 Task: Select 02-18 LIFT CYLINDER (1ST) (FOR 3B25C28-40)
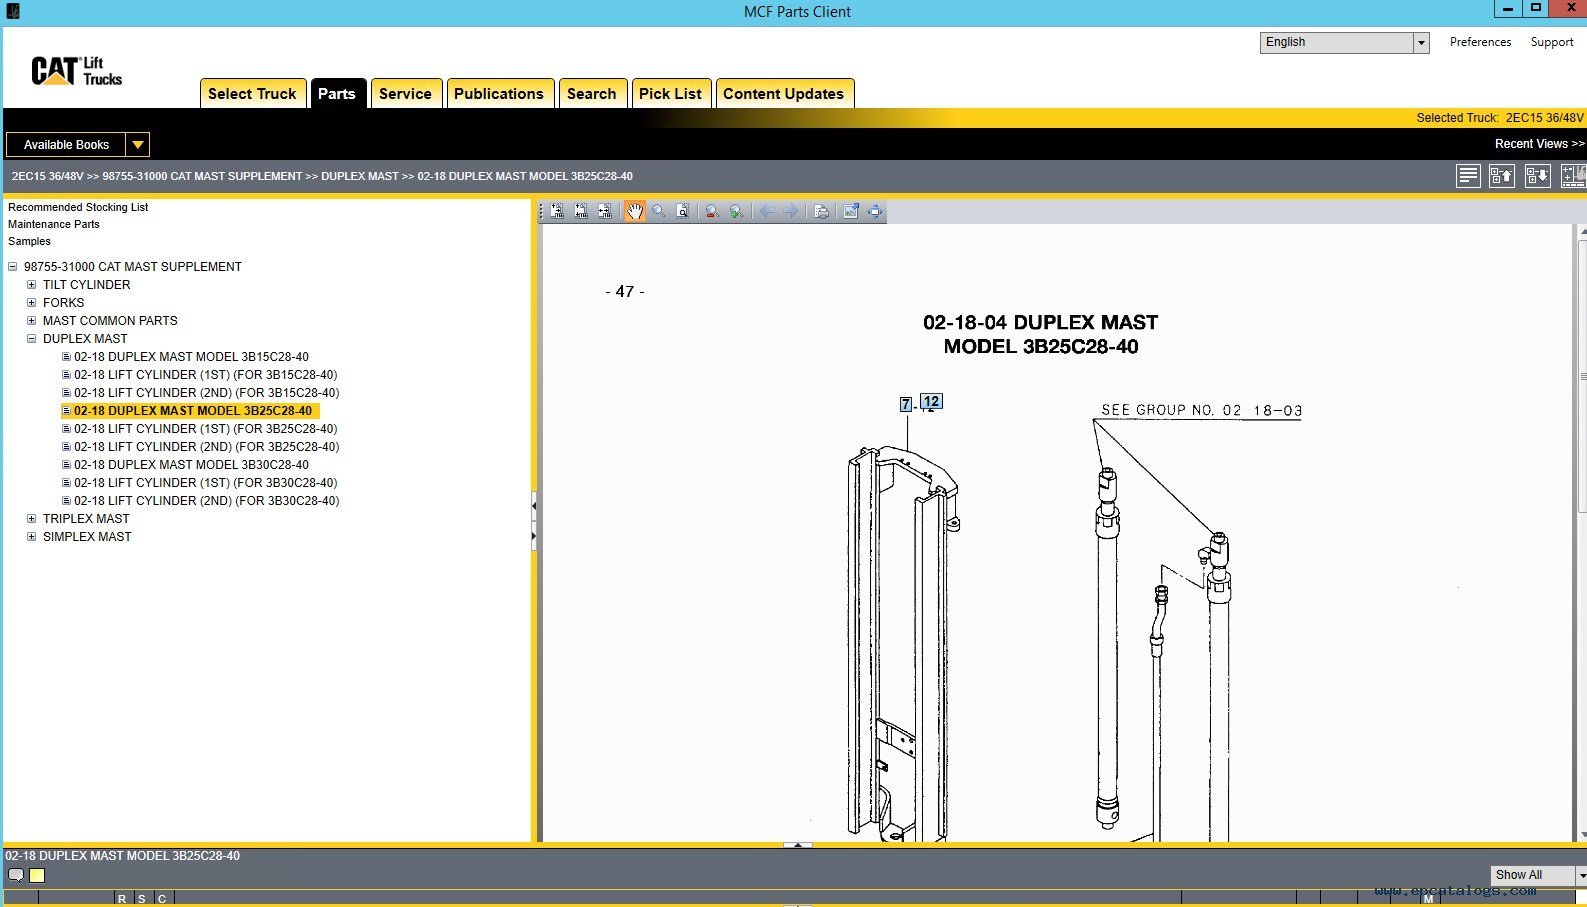[206, 429]
